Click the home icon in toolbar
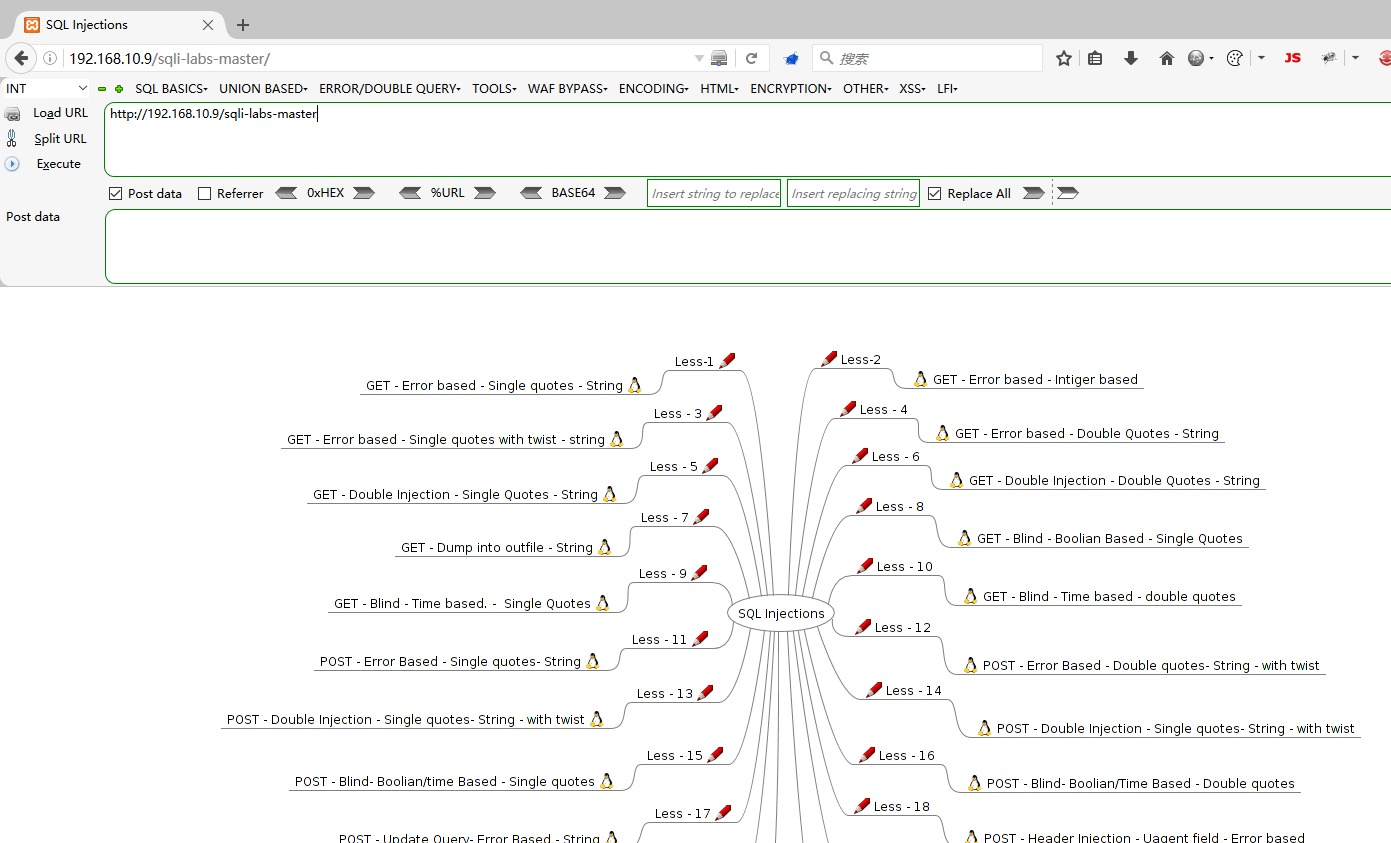Screen dimensions: 1391x843 [x=1166, y=58]
